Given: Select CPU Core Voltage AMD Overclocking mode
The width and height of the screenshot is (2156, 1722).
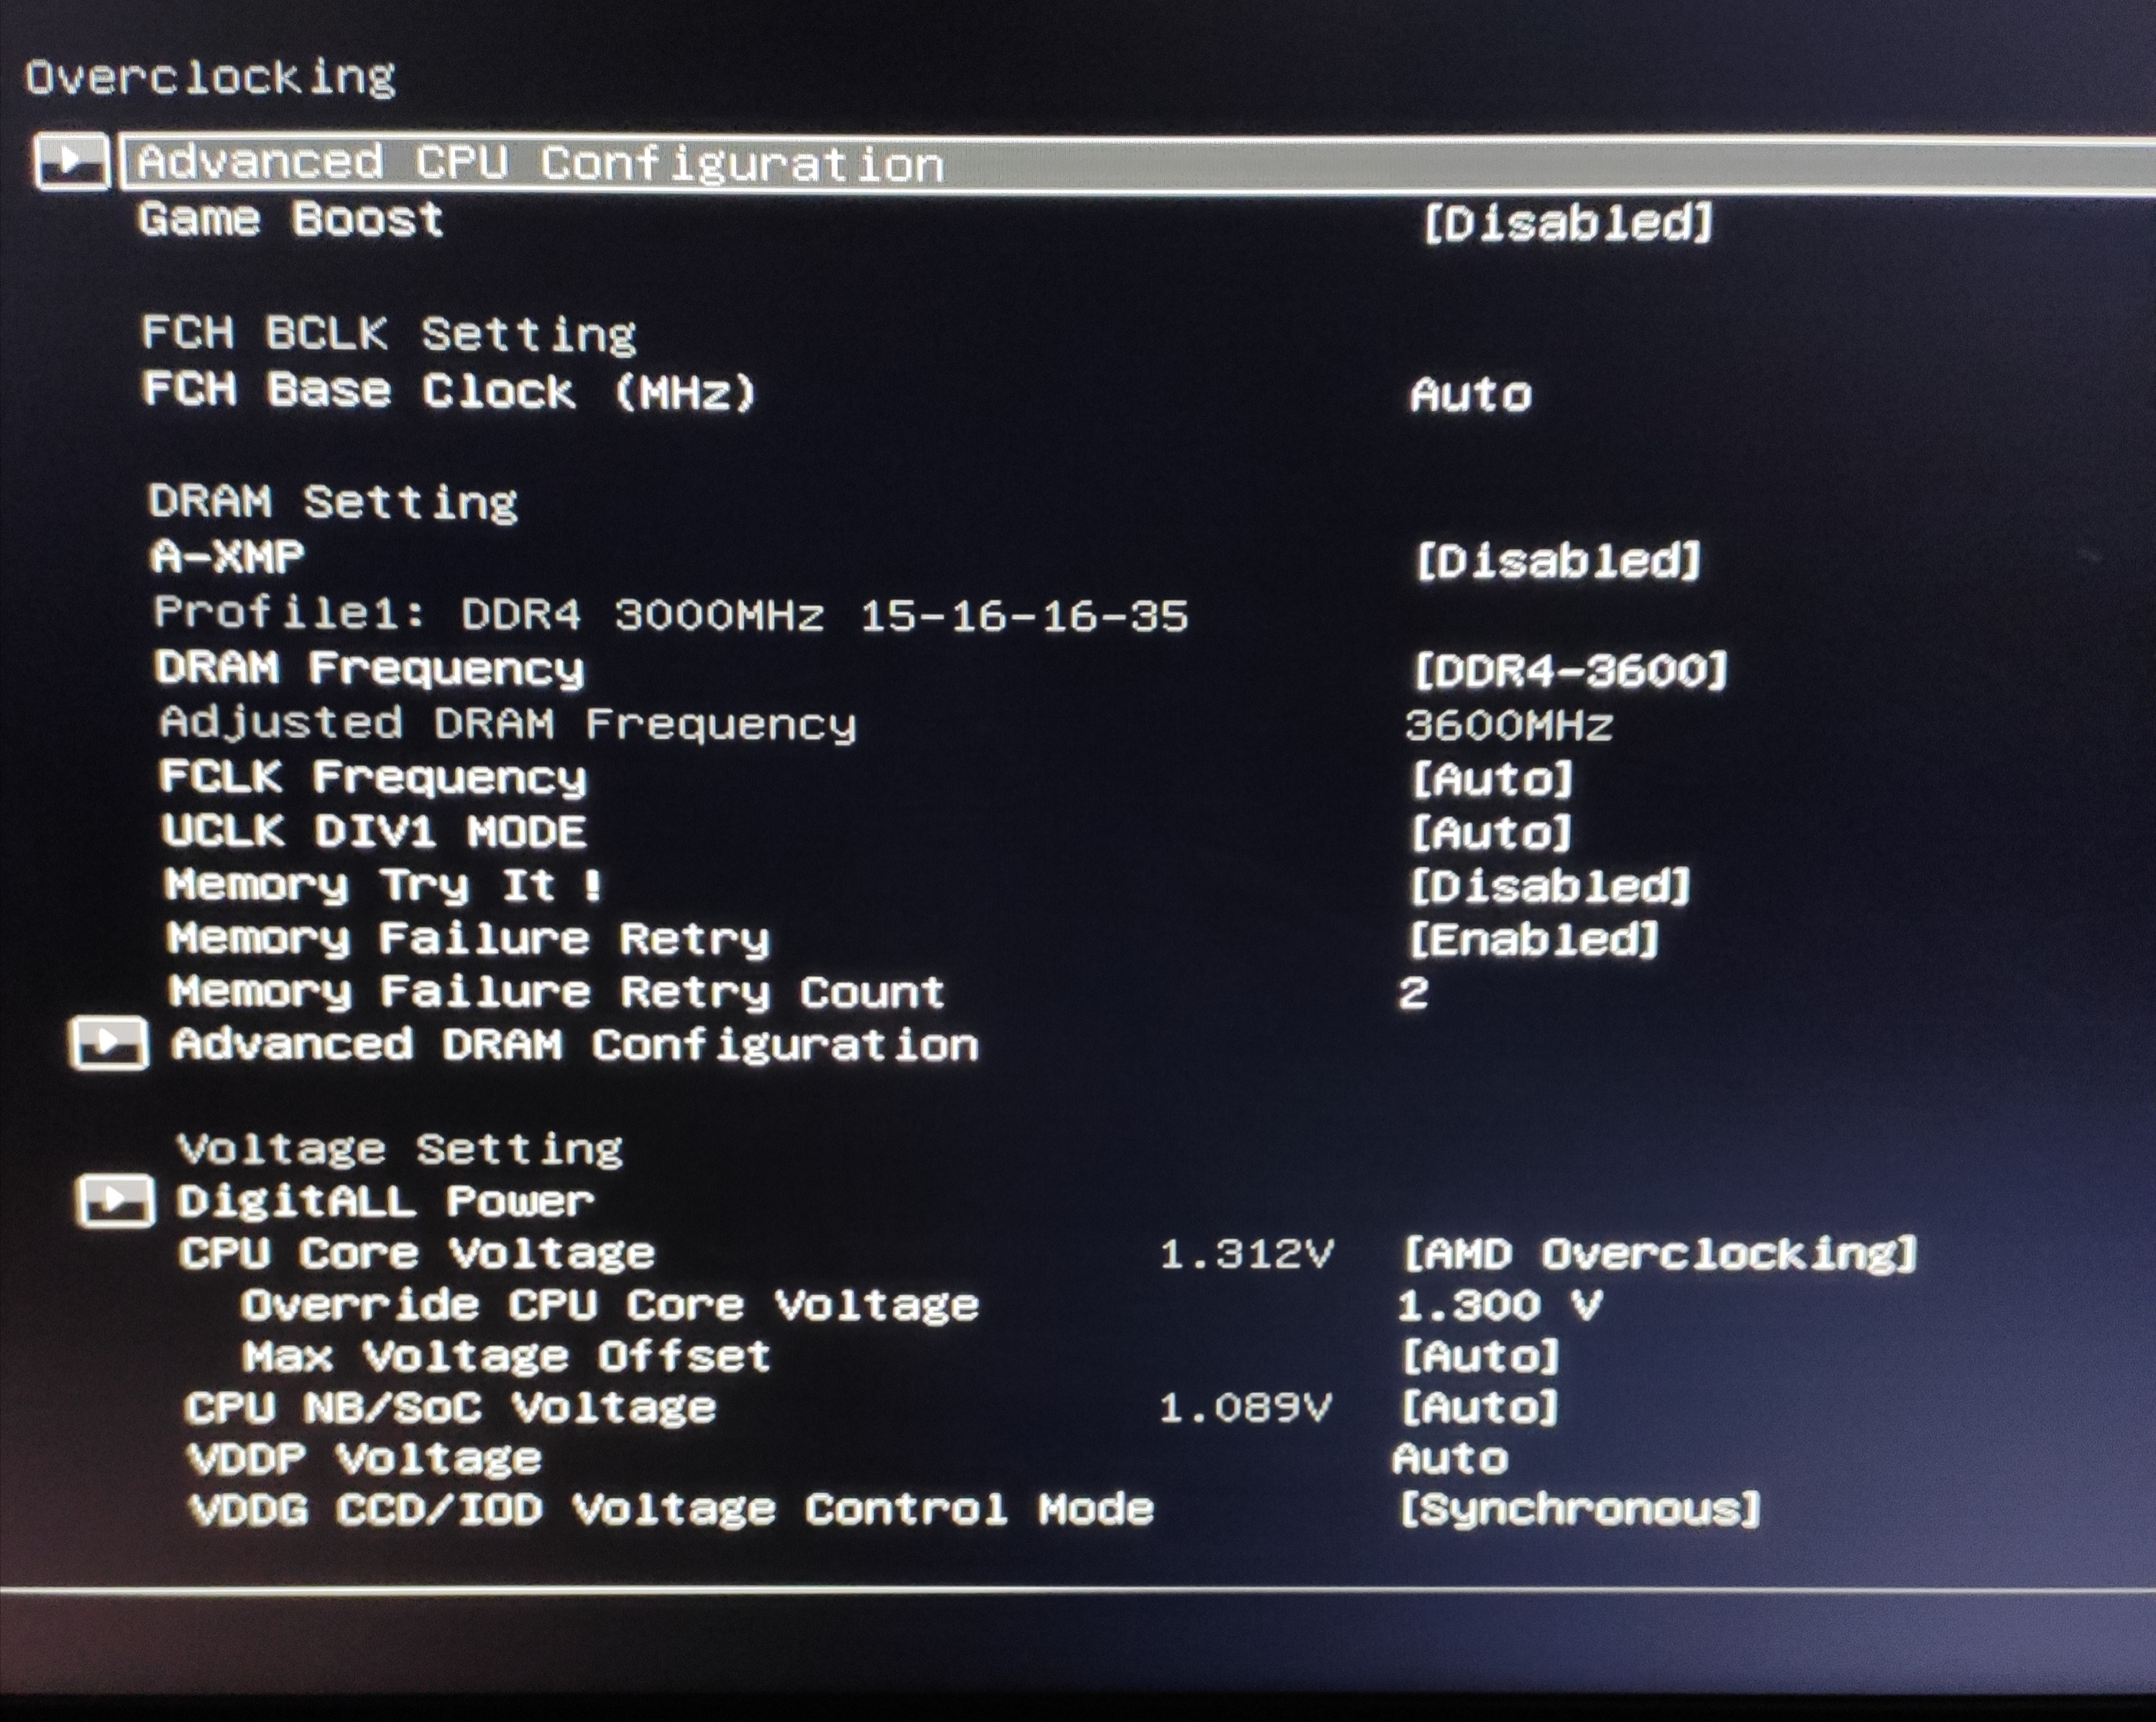Looking at the screenshot, I should (1659, 1254).
